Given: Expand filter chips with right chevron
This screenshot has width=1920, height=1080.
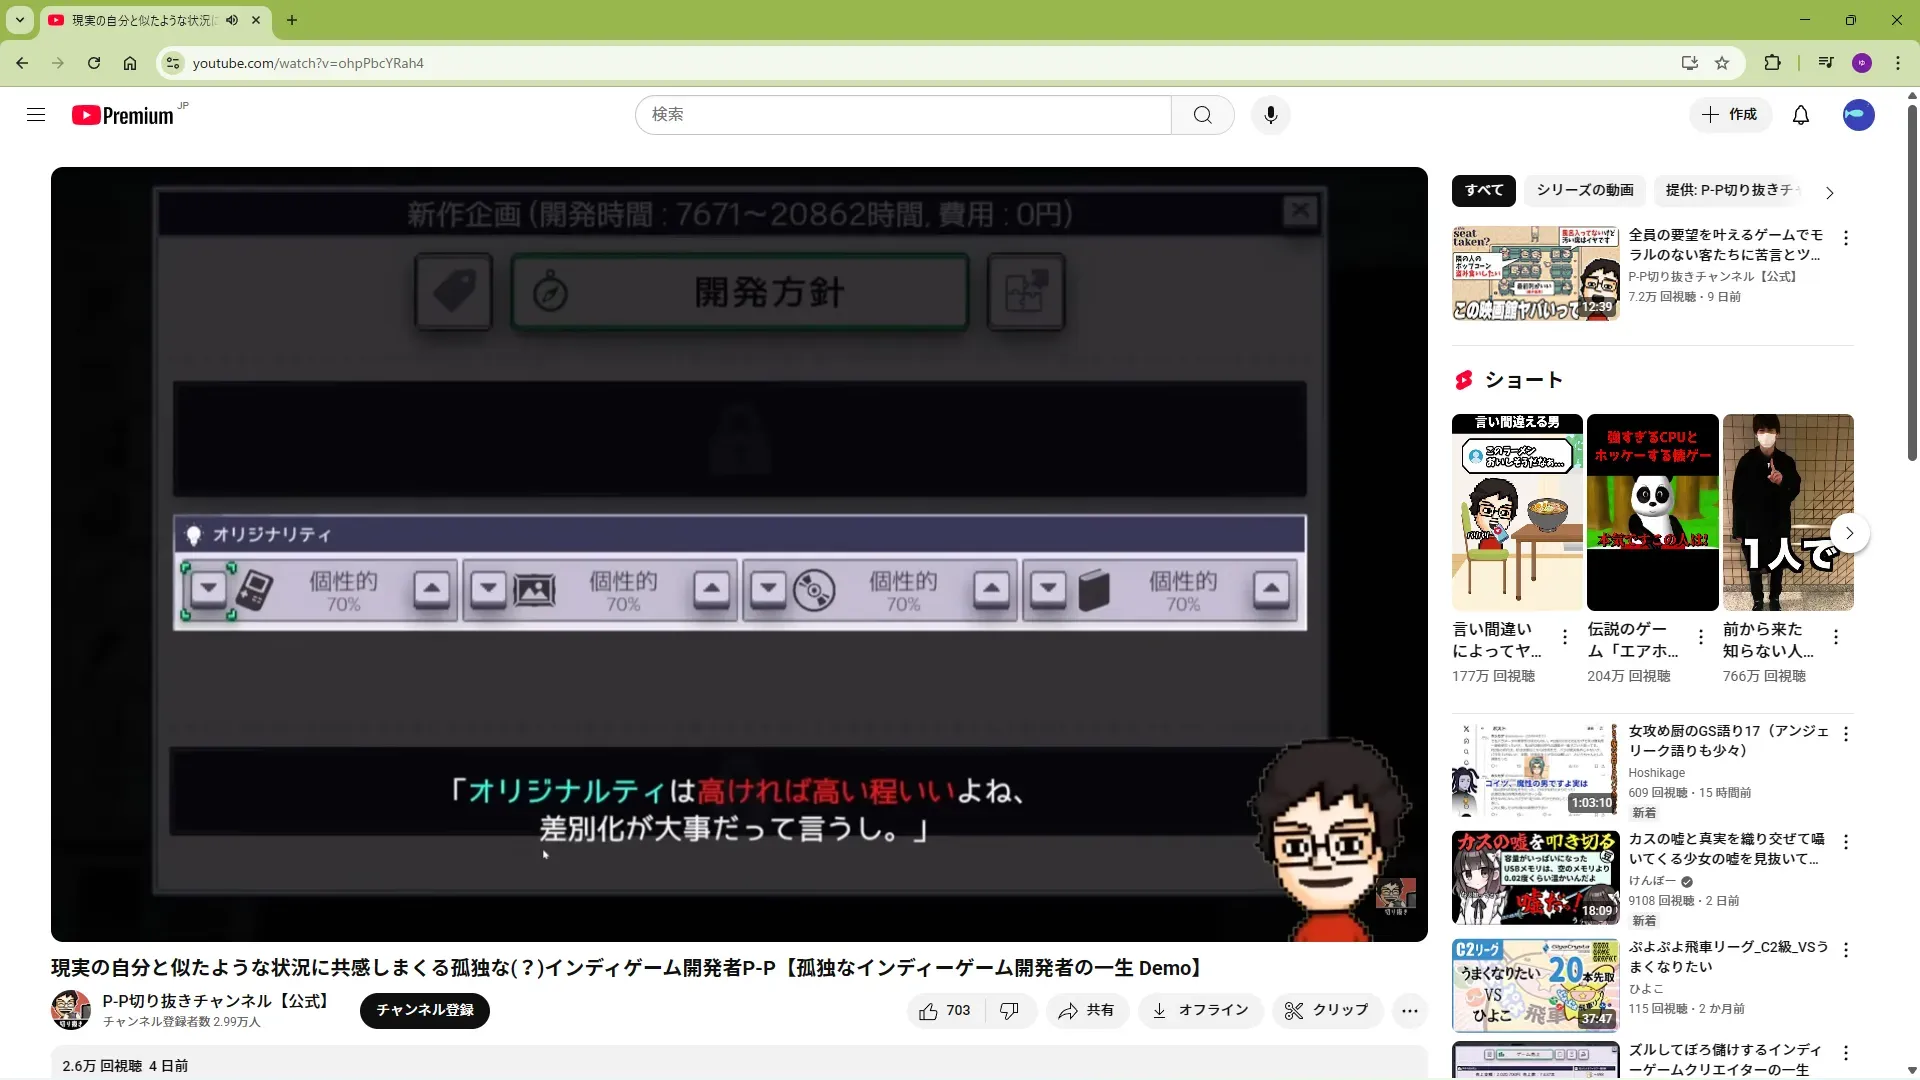Looking at the screenshot, I should (1829, 193).
